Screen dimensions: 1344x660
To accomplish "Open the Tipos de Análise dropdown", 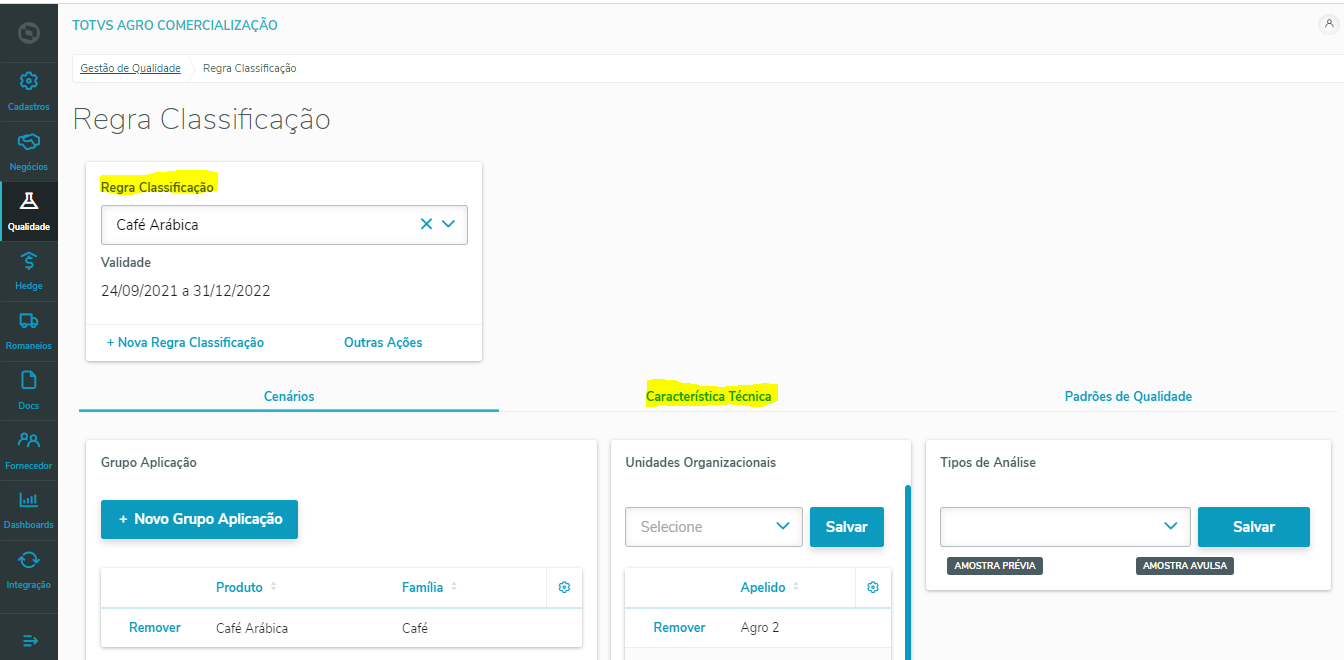I will pos(1065,527).
